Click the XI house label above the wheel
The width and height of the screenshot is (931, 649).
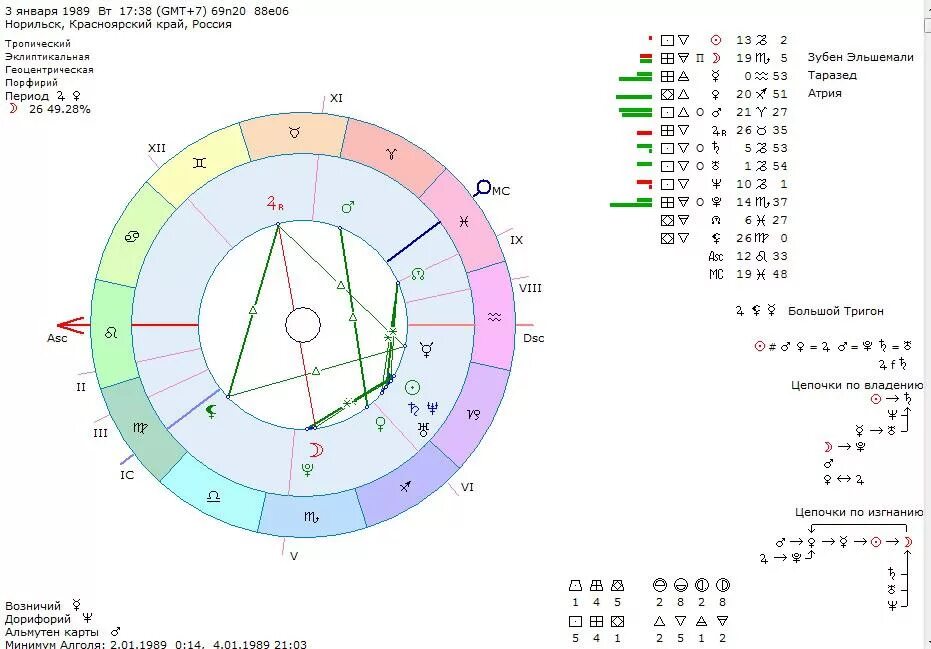(337, 98)
